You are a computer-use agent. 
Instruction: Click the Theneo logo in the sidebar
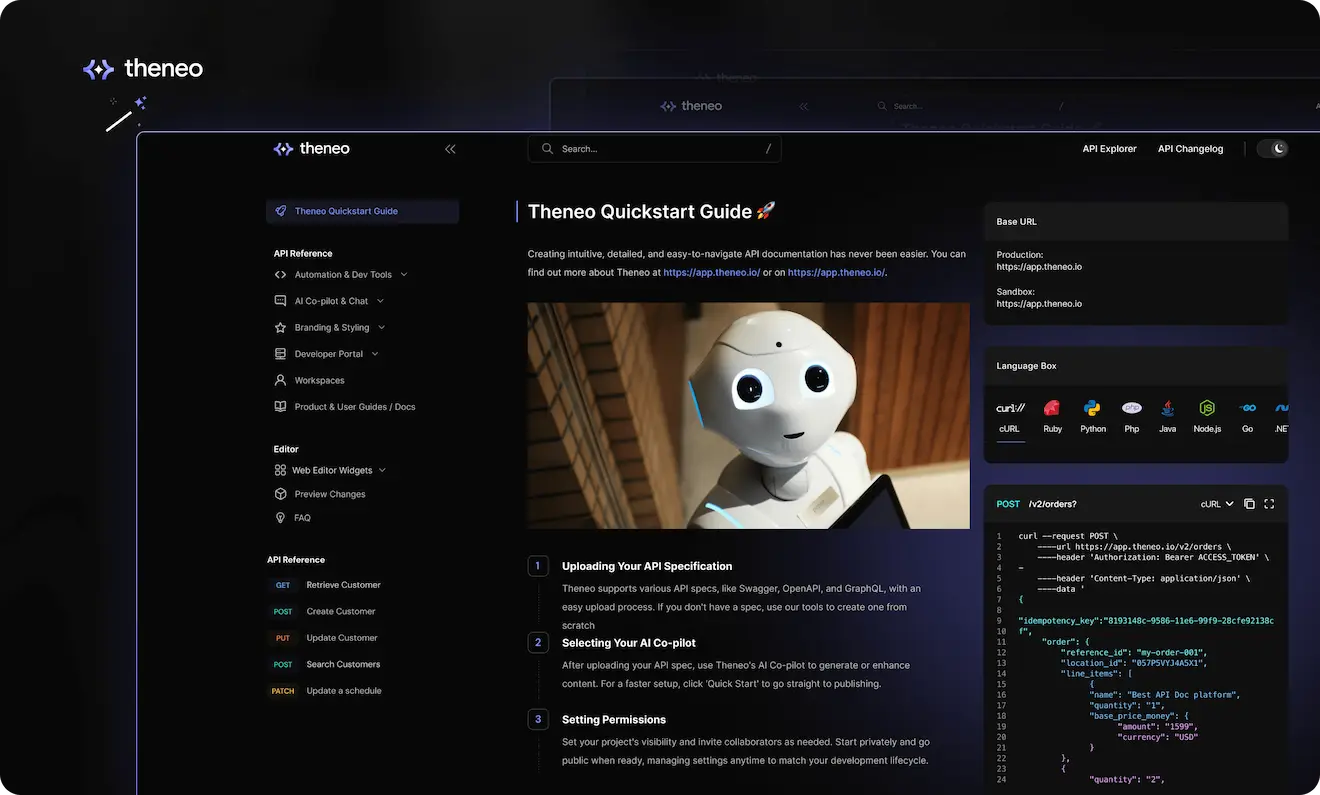(x=311, y=148)
